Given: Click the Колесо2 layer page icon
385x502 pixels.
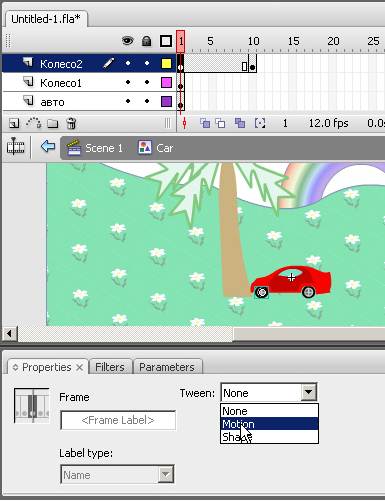Looking at the screenshot, I should (x=28, y=63).
